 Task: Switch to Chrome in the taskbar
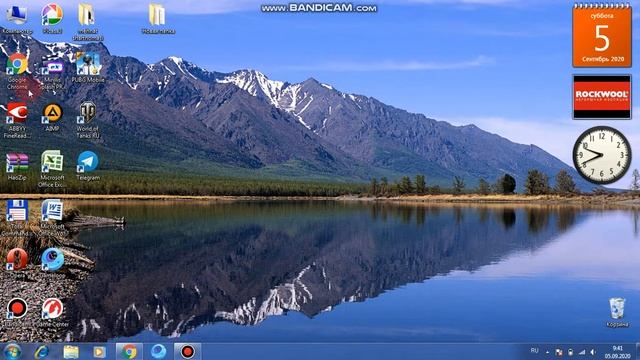point(129,351)
